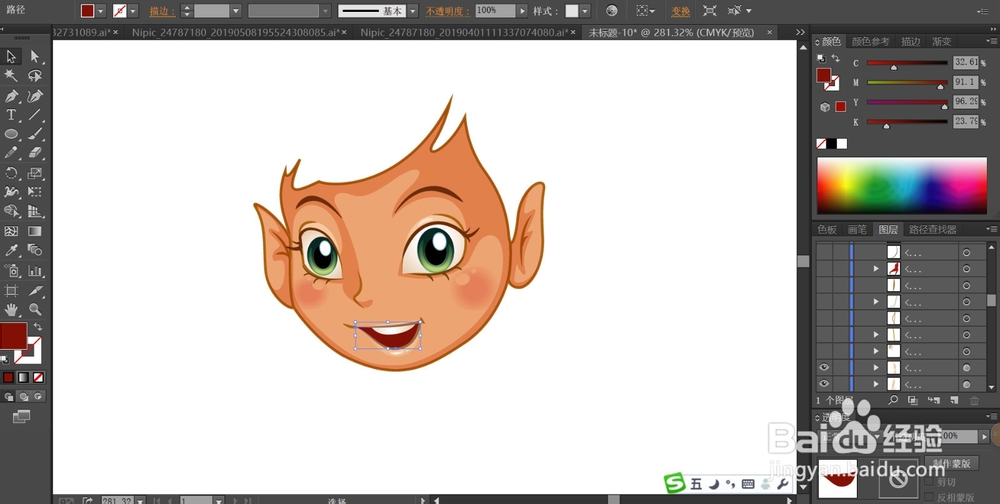1000x504 pixels.
Task: Click the 不透明度 opacity link
Action: tap(447, 11)
